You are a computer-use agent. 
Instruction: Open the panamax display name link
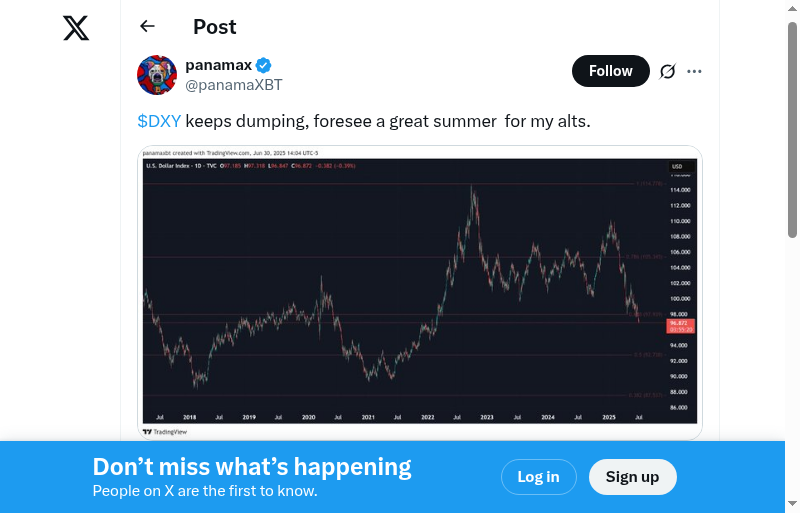point(217,65)
